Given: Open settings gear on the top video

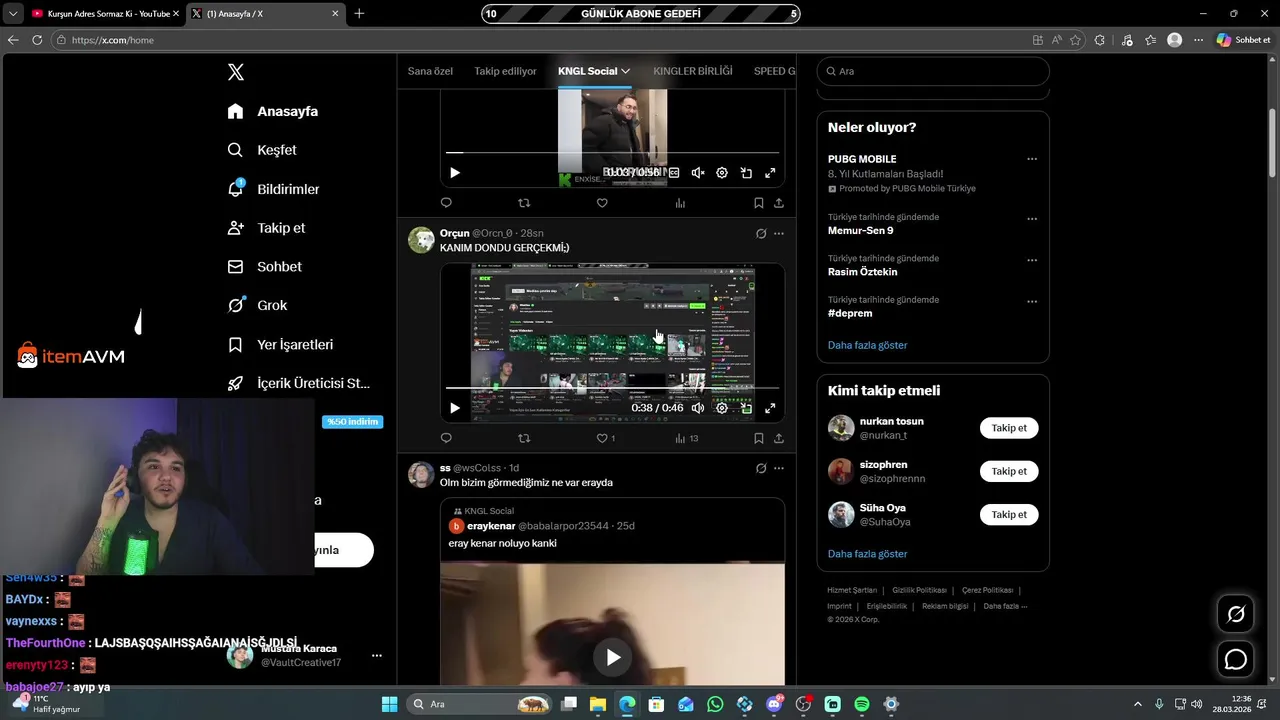Looking at the screenshot, I should pyautogui.click(x=722, y=173).
